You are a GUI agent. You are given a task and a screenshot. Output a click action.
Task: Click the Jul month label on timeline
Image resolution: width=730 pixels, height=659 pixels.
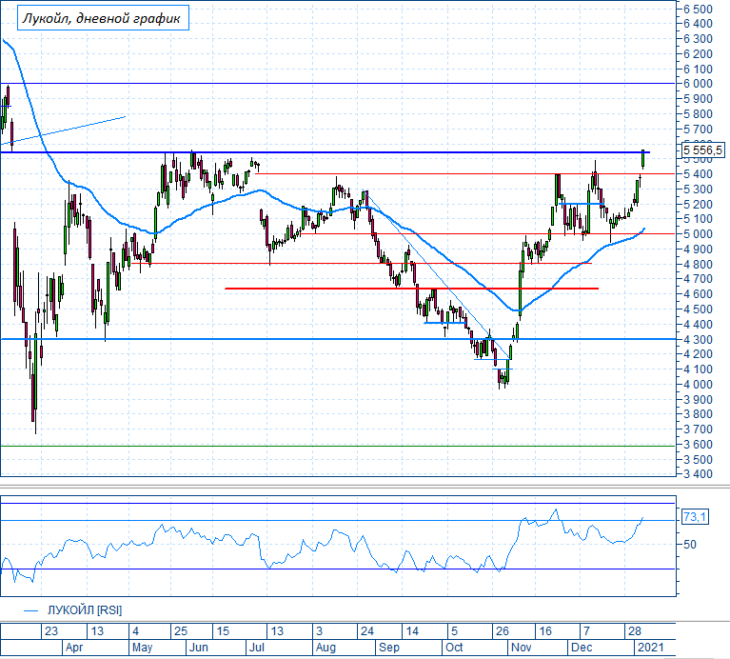257,647
